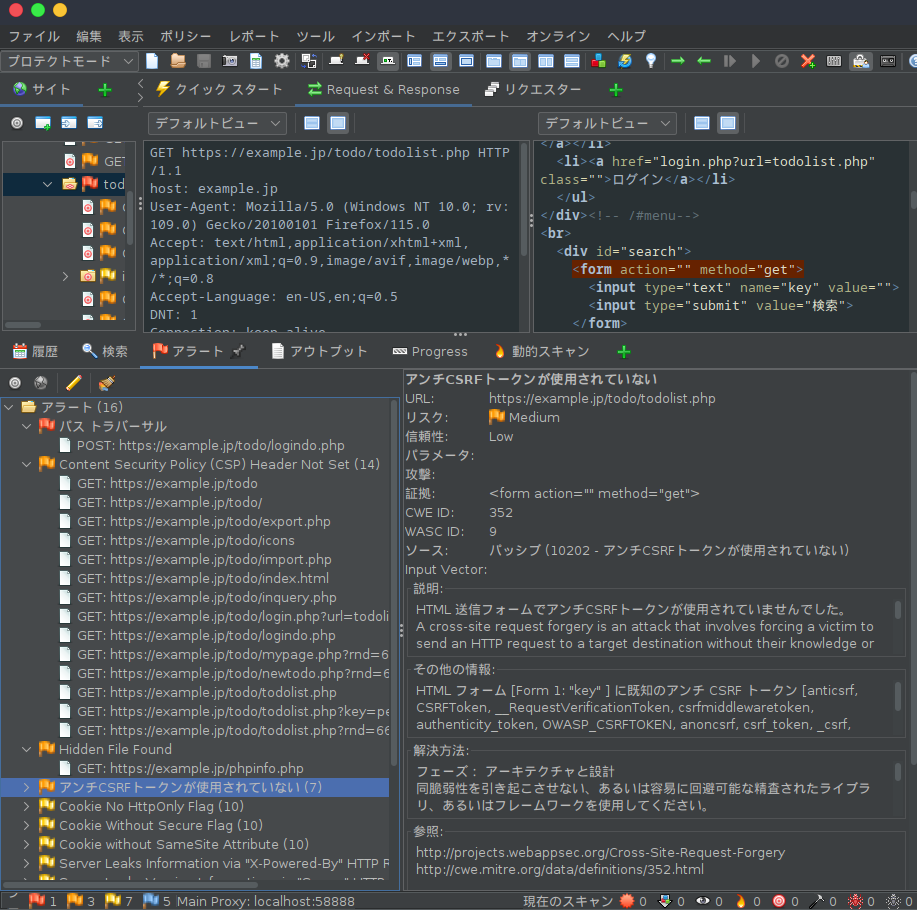Screen dimensions: 917x910
Task: Click the red flag high alerts count
Action: (x=42, y=901)
